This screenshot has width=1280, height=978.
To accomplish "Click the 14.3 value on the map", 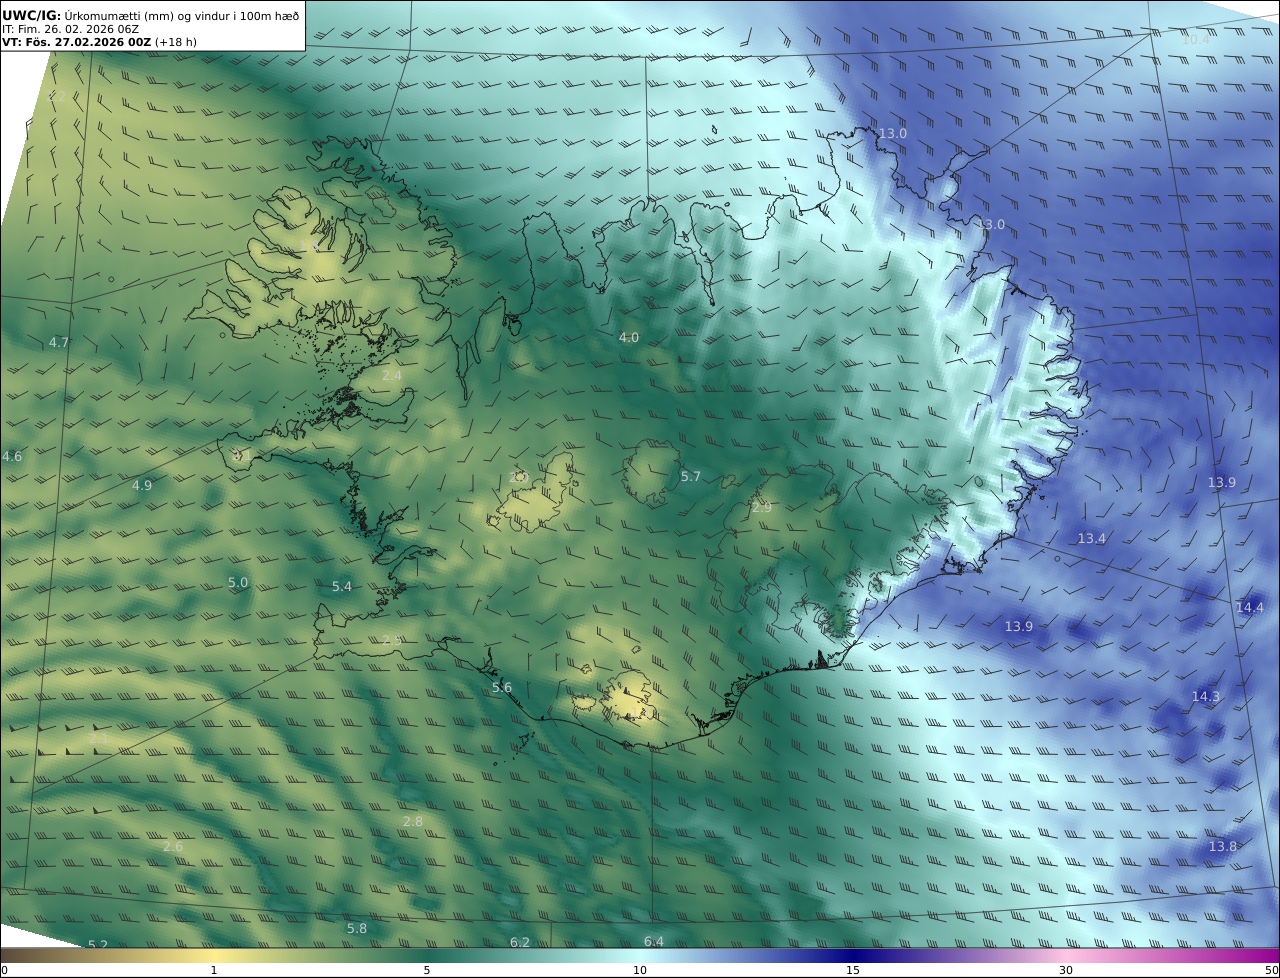I will click(x=1206, y=696).
